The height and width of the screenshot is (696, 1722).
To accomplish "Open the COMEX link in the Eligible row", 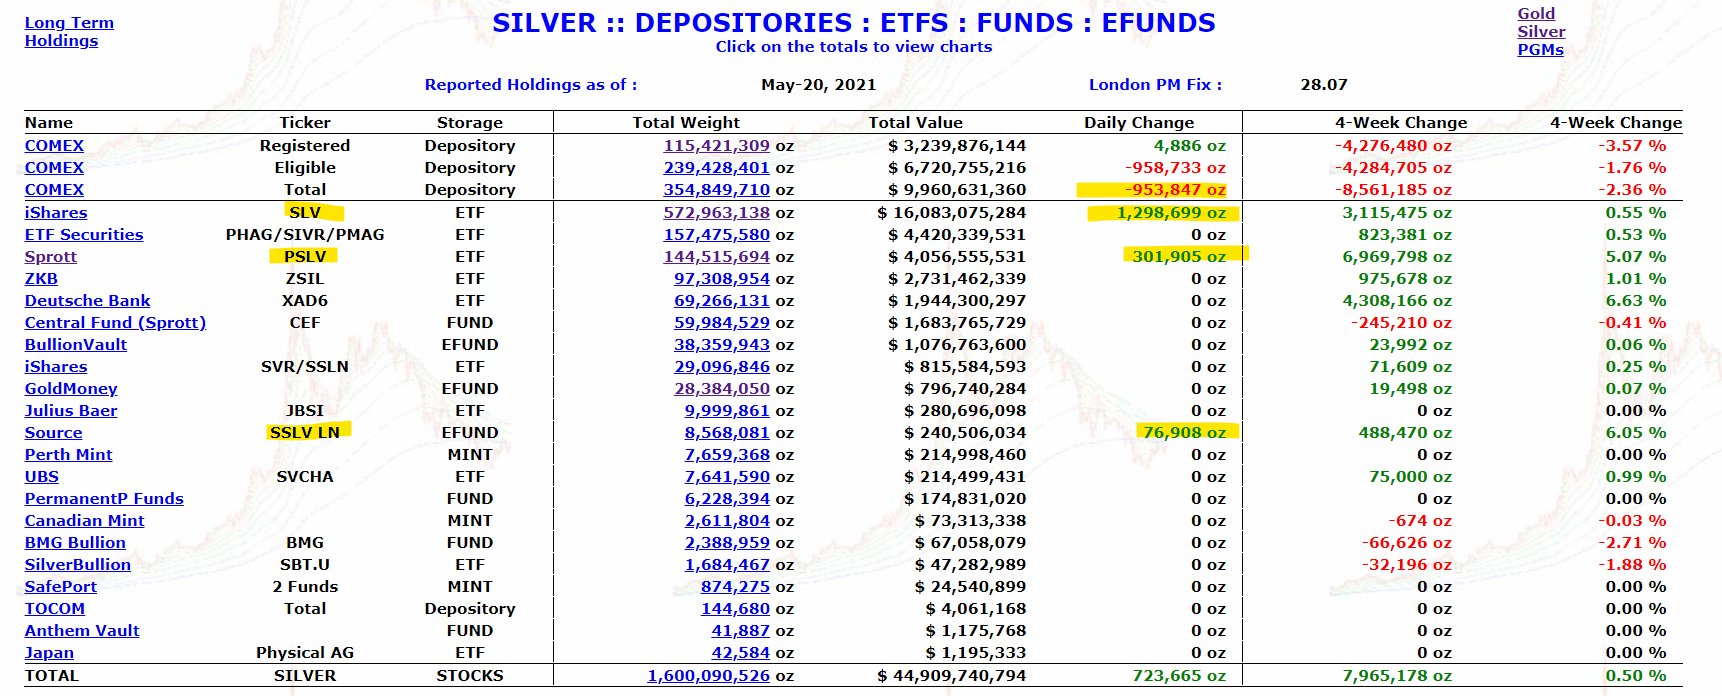I will click(54, 168).
